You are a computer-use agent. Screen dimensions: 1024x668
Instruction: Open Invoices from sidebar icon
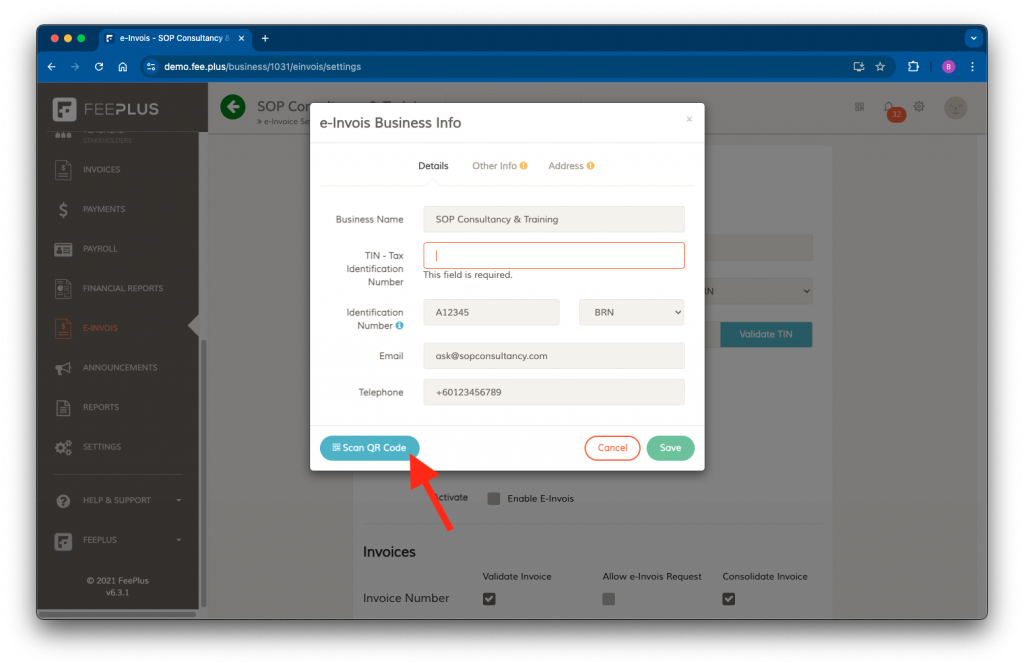[64, 170]
